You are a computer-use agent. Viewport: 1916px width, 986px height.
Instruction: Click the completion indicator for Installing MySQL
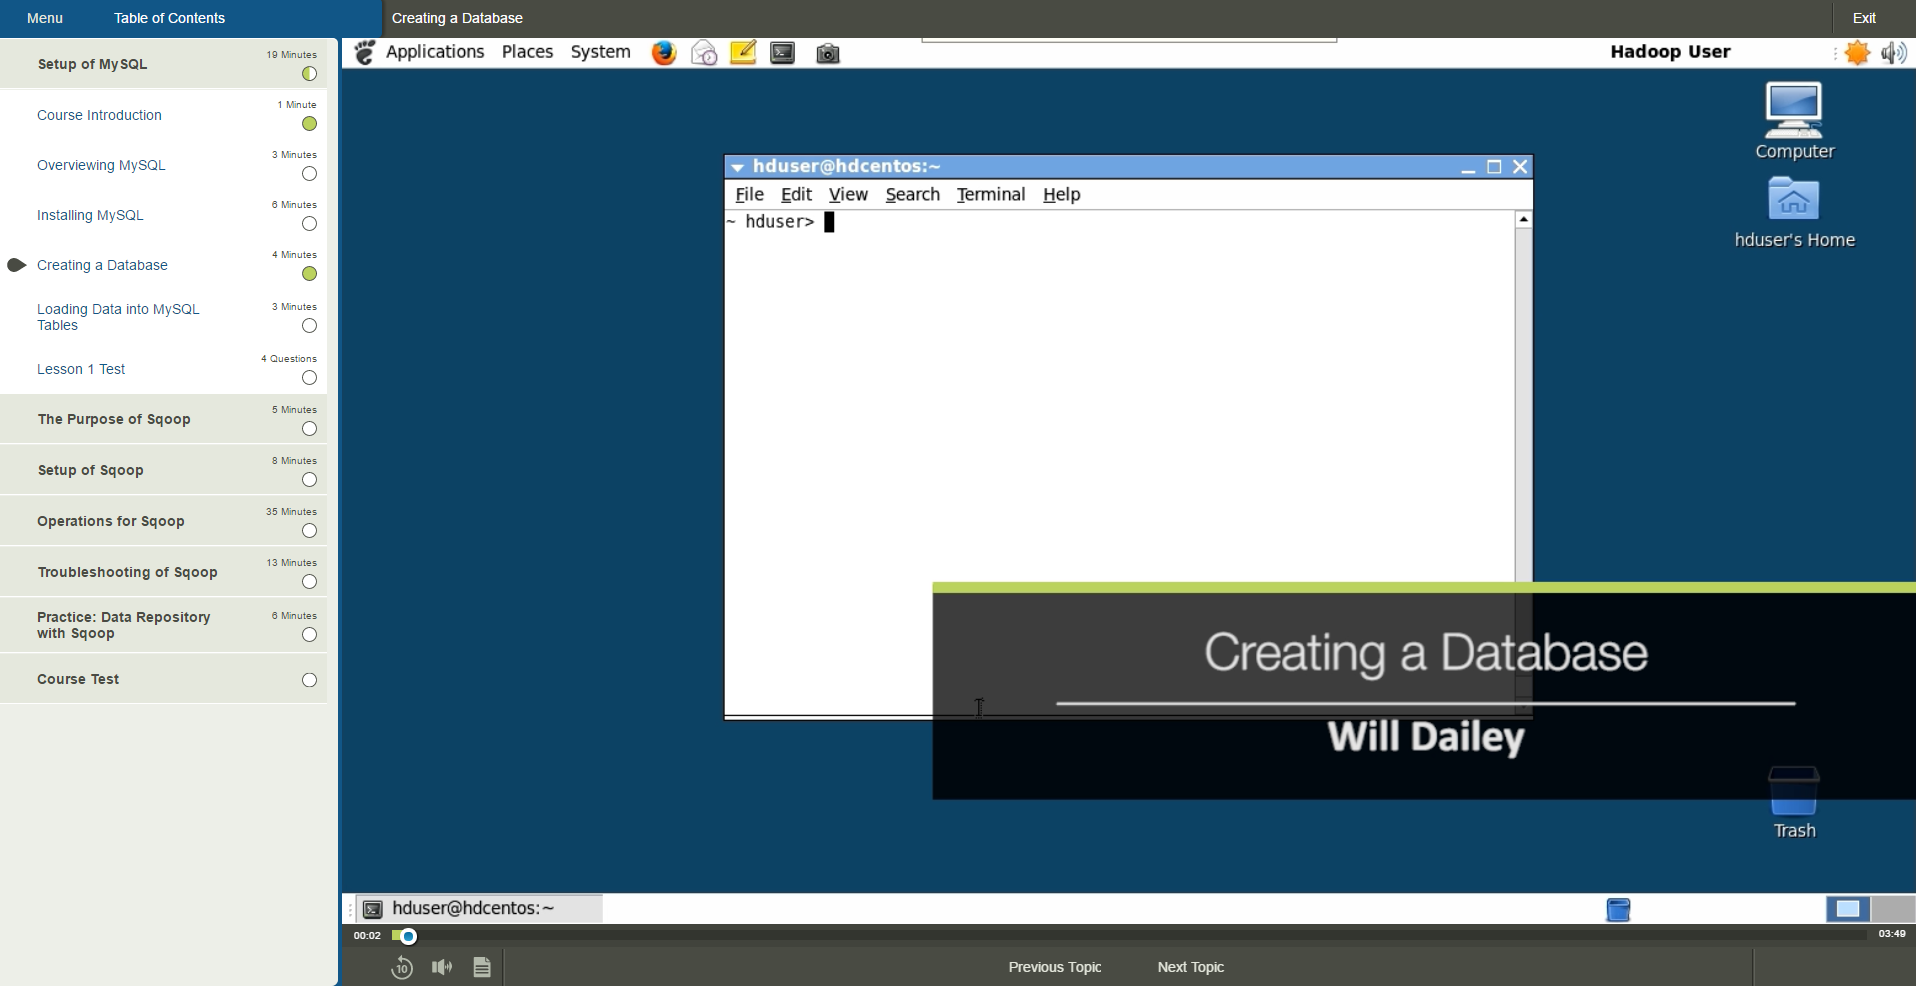click(309, 224)
